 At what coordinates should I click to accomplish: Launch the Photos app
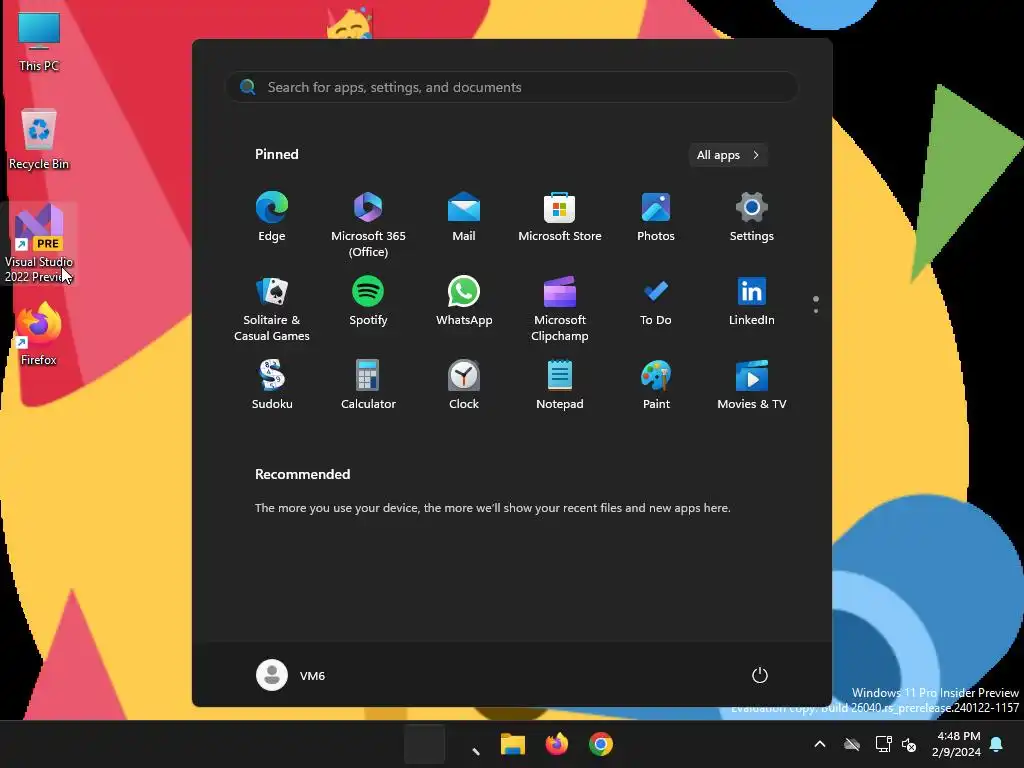point(656,217)
